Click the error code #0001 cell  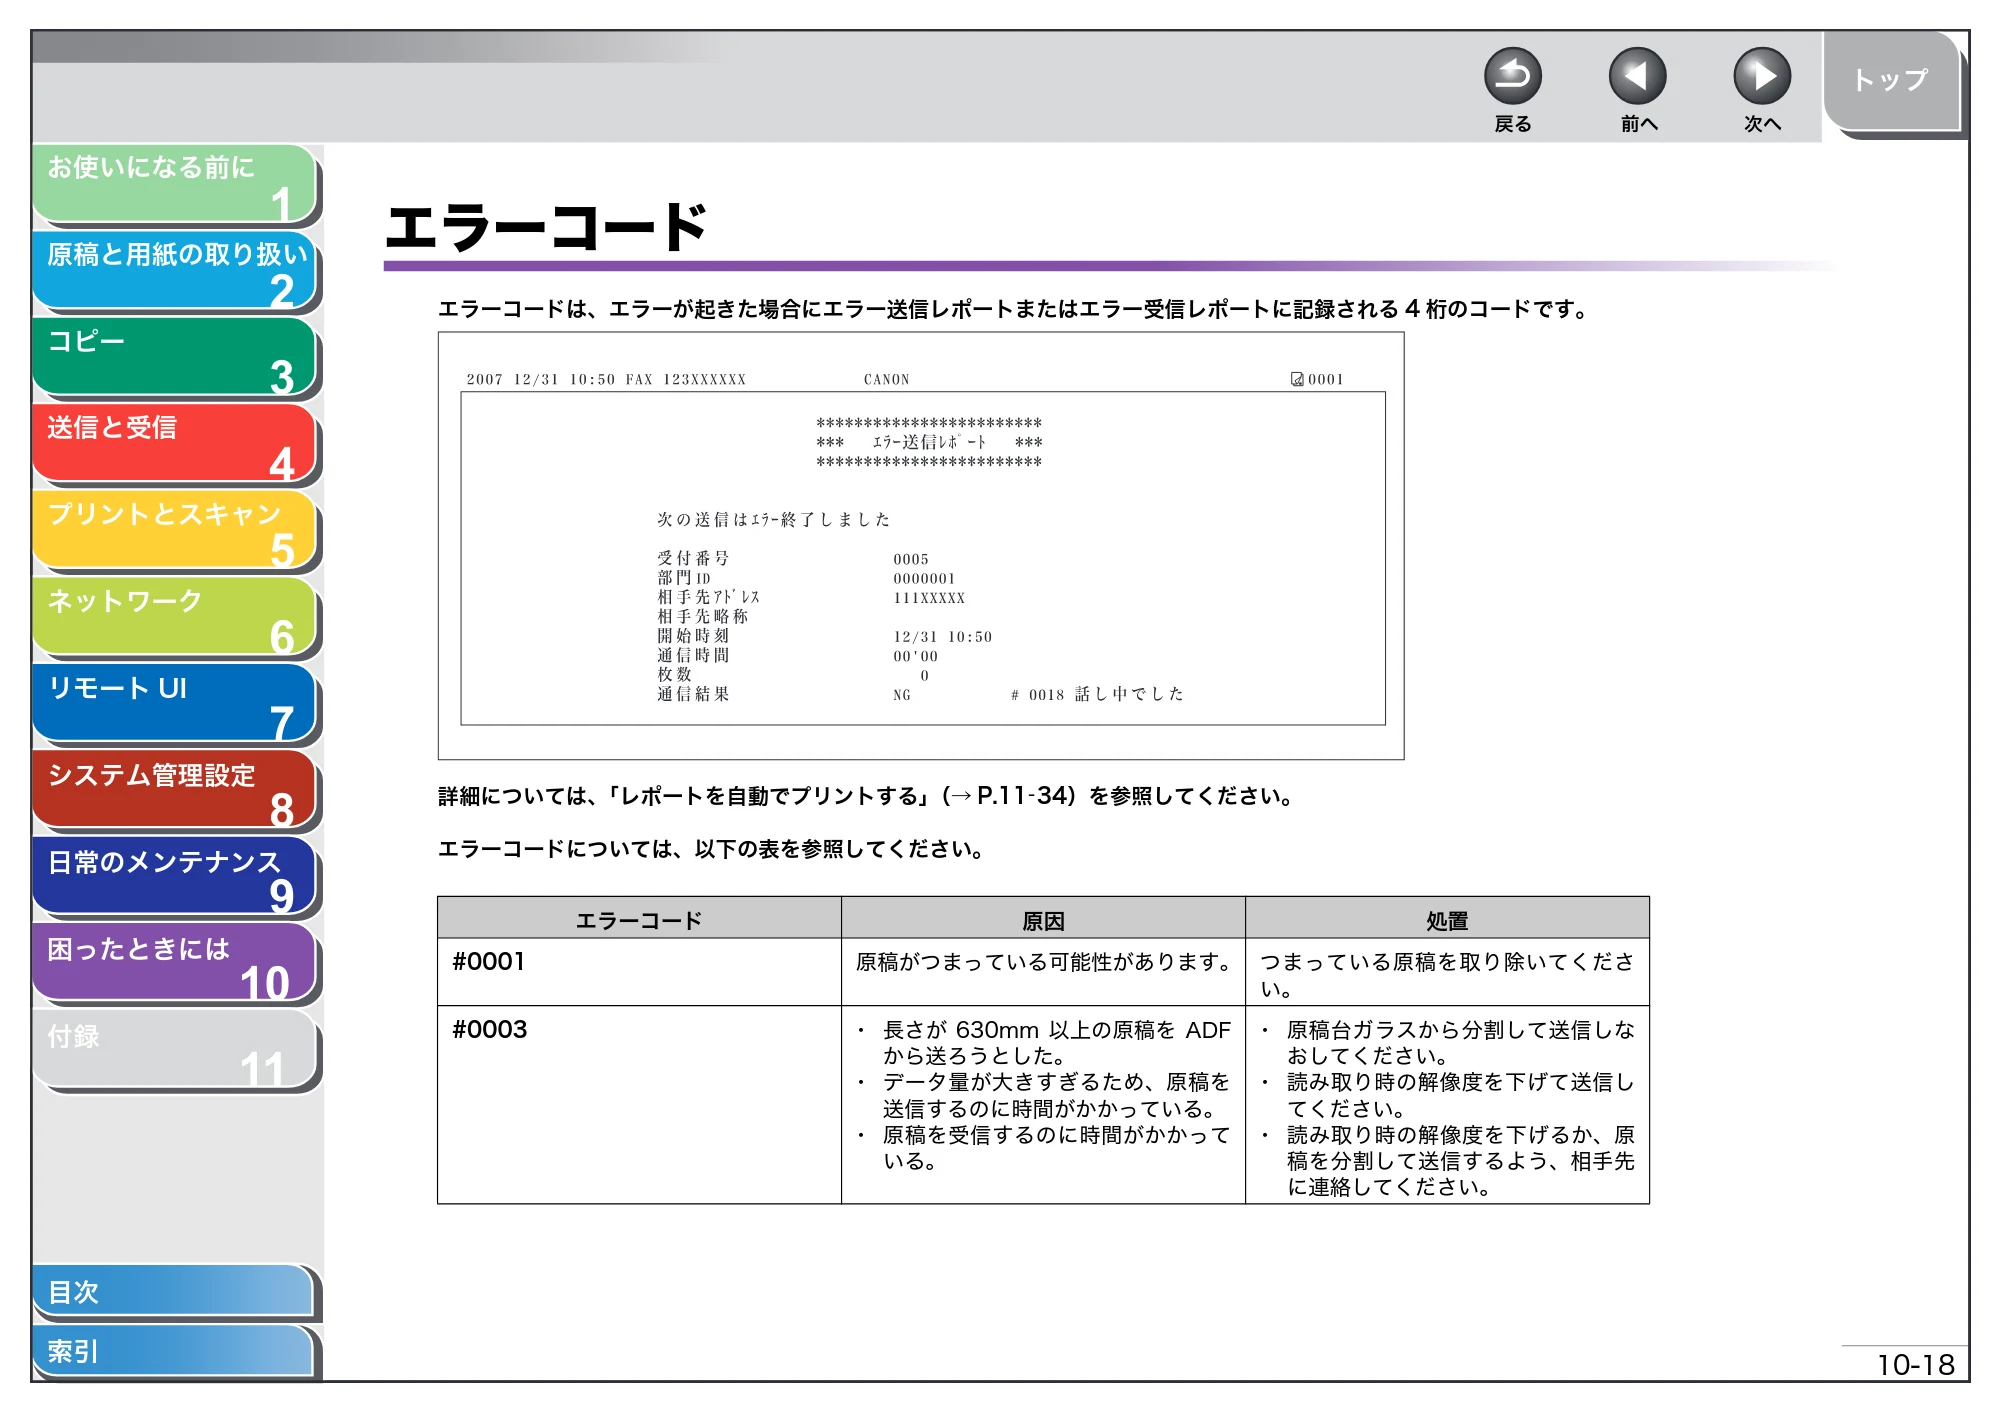click(639, 972)
